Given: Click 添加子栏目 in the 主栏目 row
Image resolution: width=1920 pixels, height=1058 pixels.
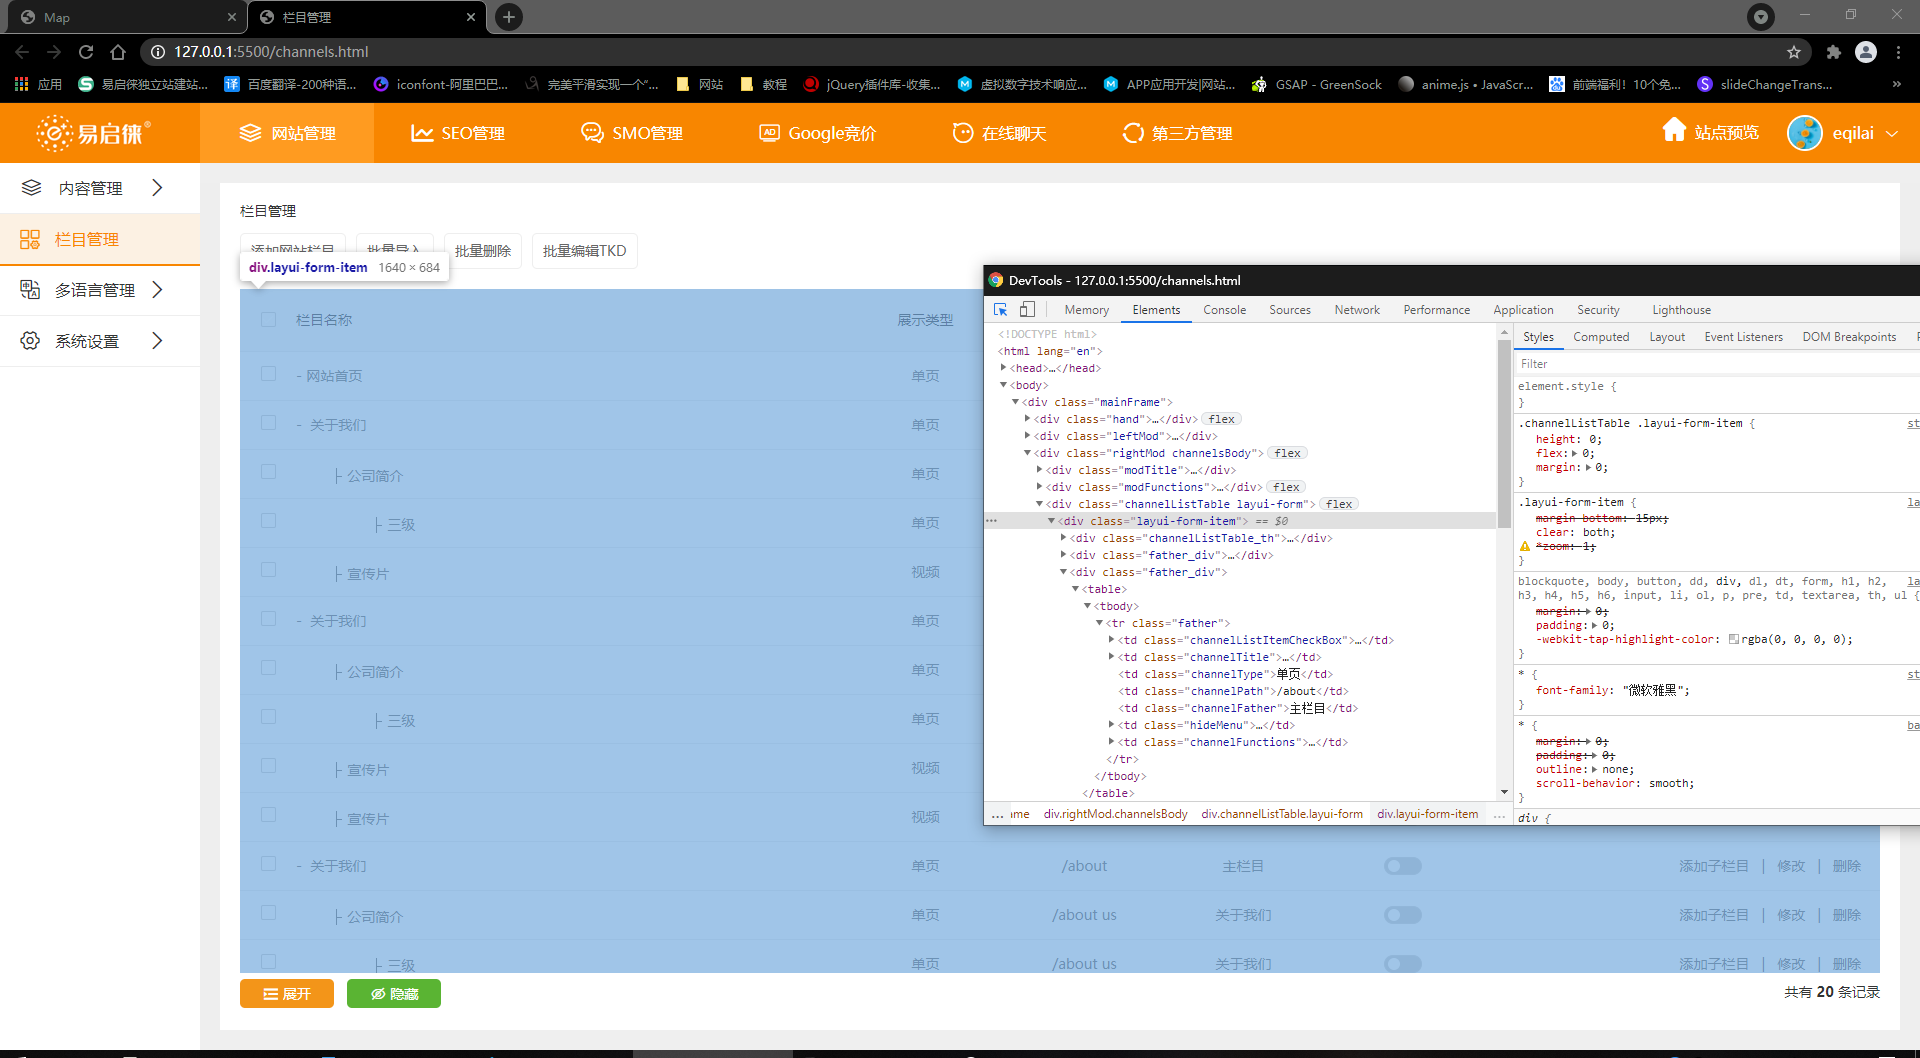Looking at the screenshot, I should point(1713,866).
